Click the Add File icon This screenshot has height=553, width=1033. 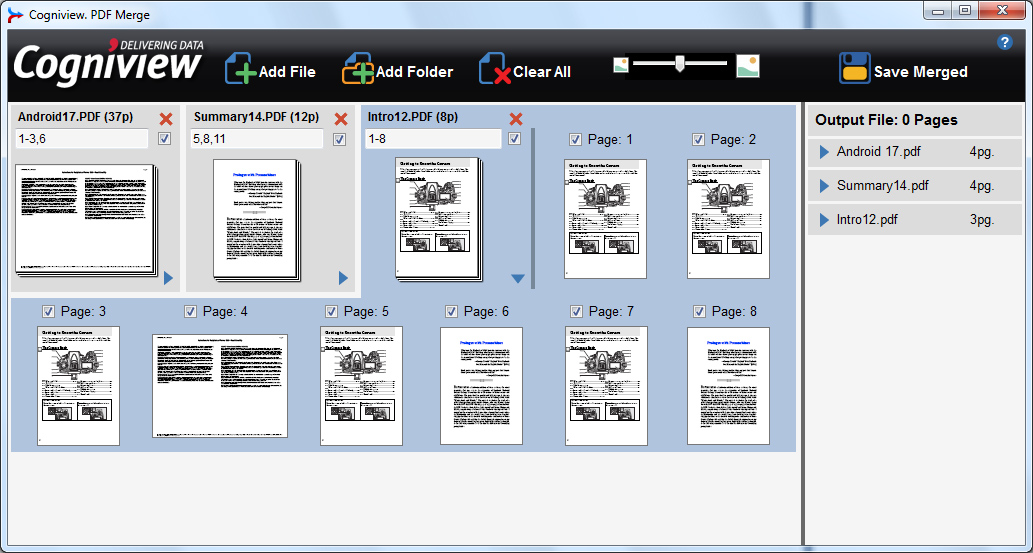241,69
